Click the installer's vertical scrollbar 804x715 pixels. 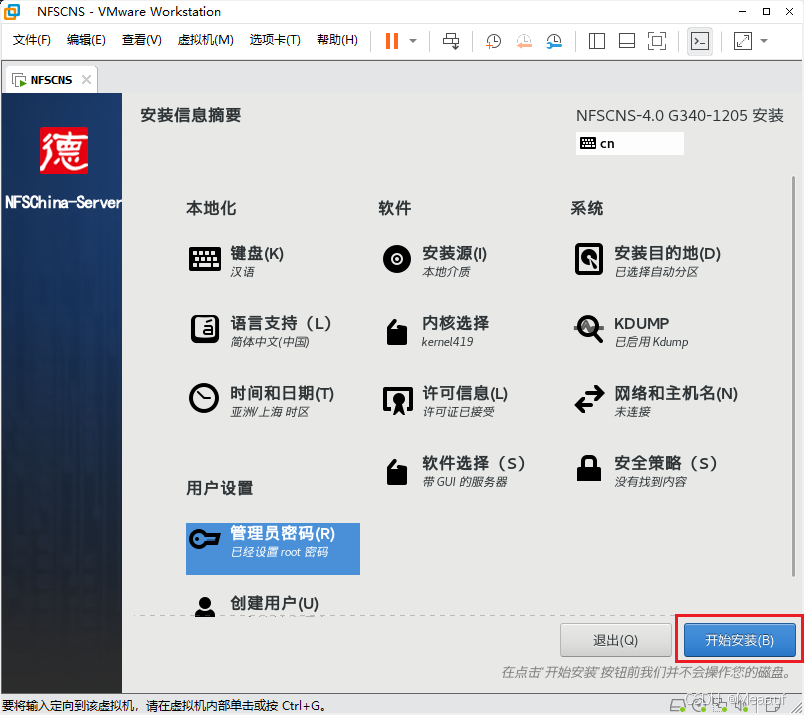(x=793, y=374)
